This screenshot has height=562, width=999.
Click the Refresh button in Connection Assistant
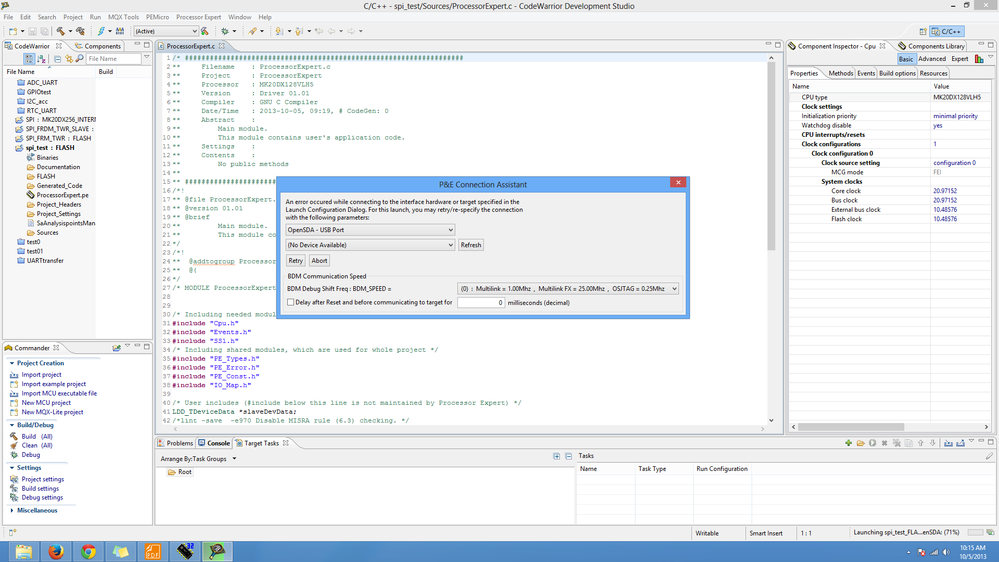tap(471, 245)
